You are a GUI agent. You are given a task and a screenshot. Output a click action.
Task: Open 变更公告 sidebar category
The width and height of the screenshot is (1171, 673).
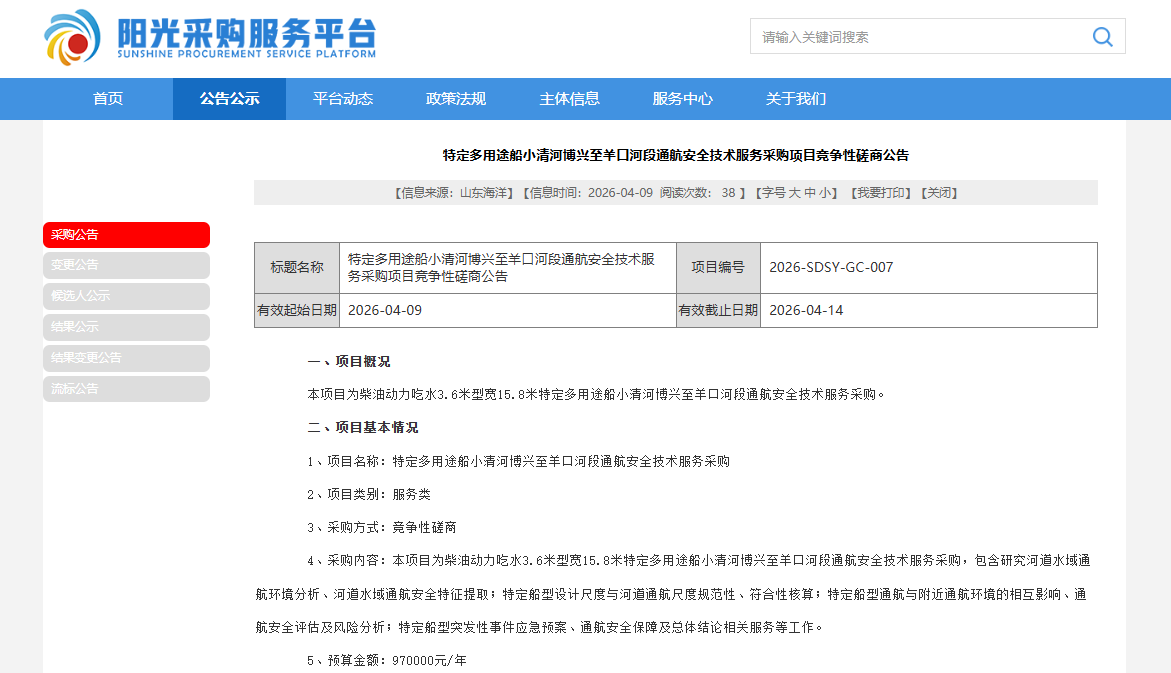(126, 265)
